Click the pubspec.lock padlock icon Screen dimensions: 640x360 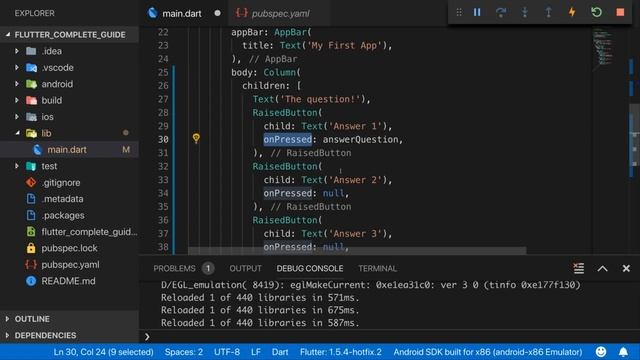tap(31, 248)
